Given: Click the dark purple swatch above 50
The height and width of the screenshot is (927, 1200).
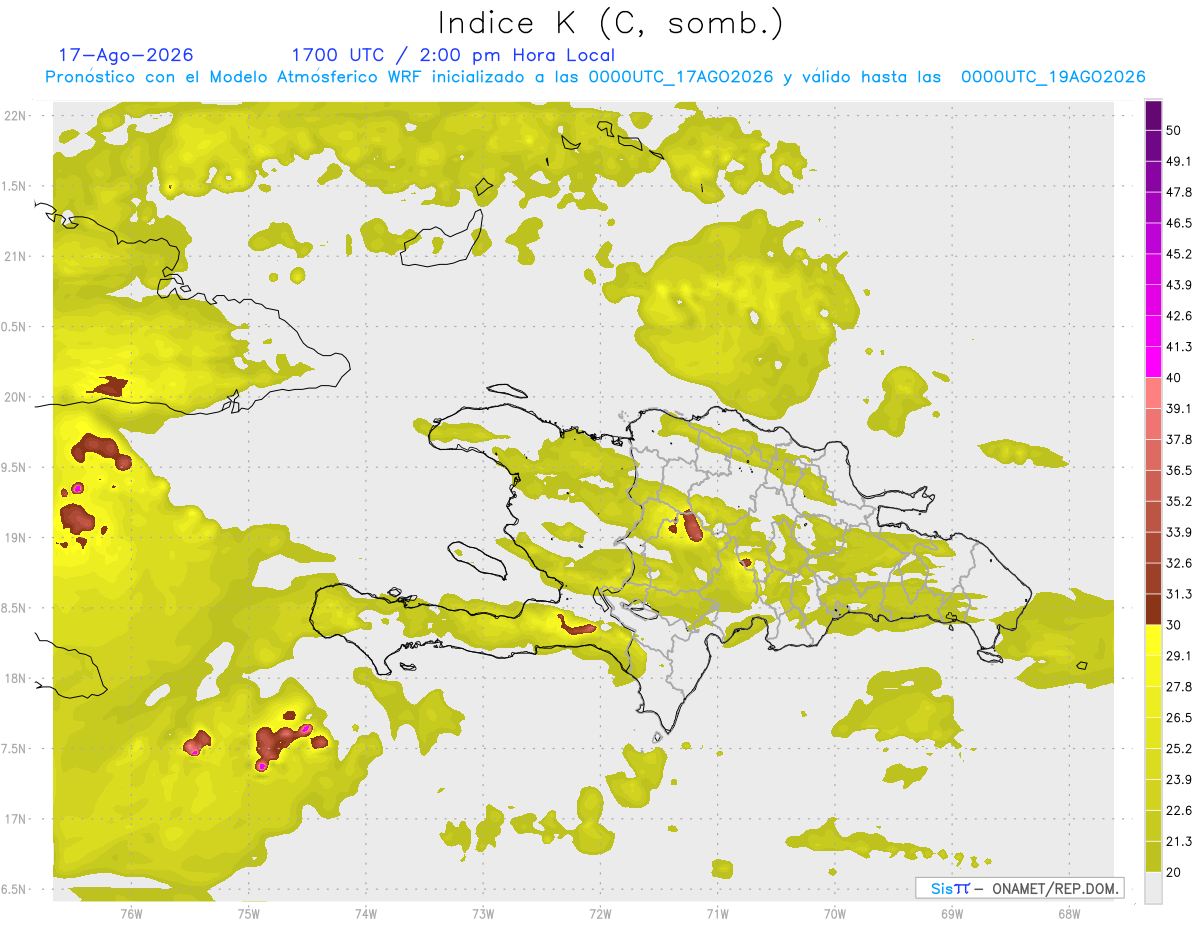Looking at the screenshot, I should click(1153, 115).
